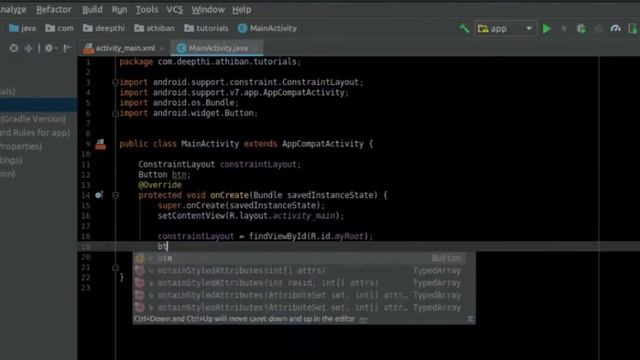This screenshot has height=360, width=640.
Task: Open the profiler gauge icon
Action: [x=616, y=29]
